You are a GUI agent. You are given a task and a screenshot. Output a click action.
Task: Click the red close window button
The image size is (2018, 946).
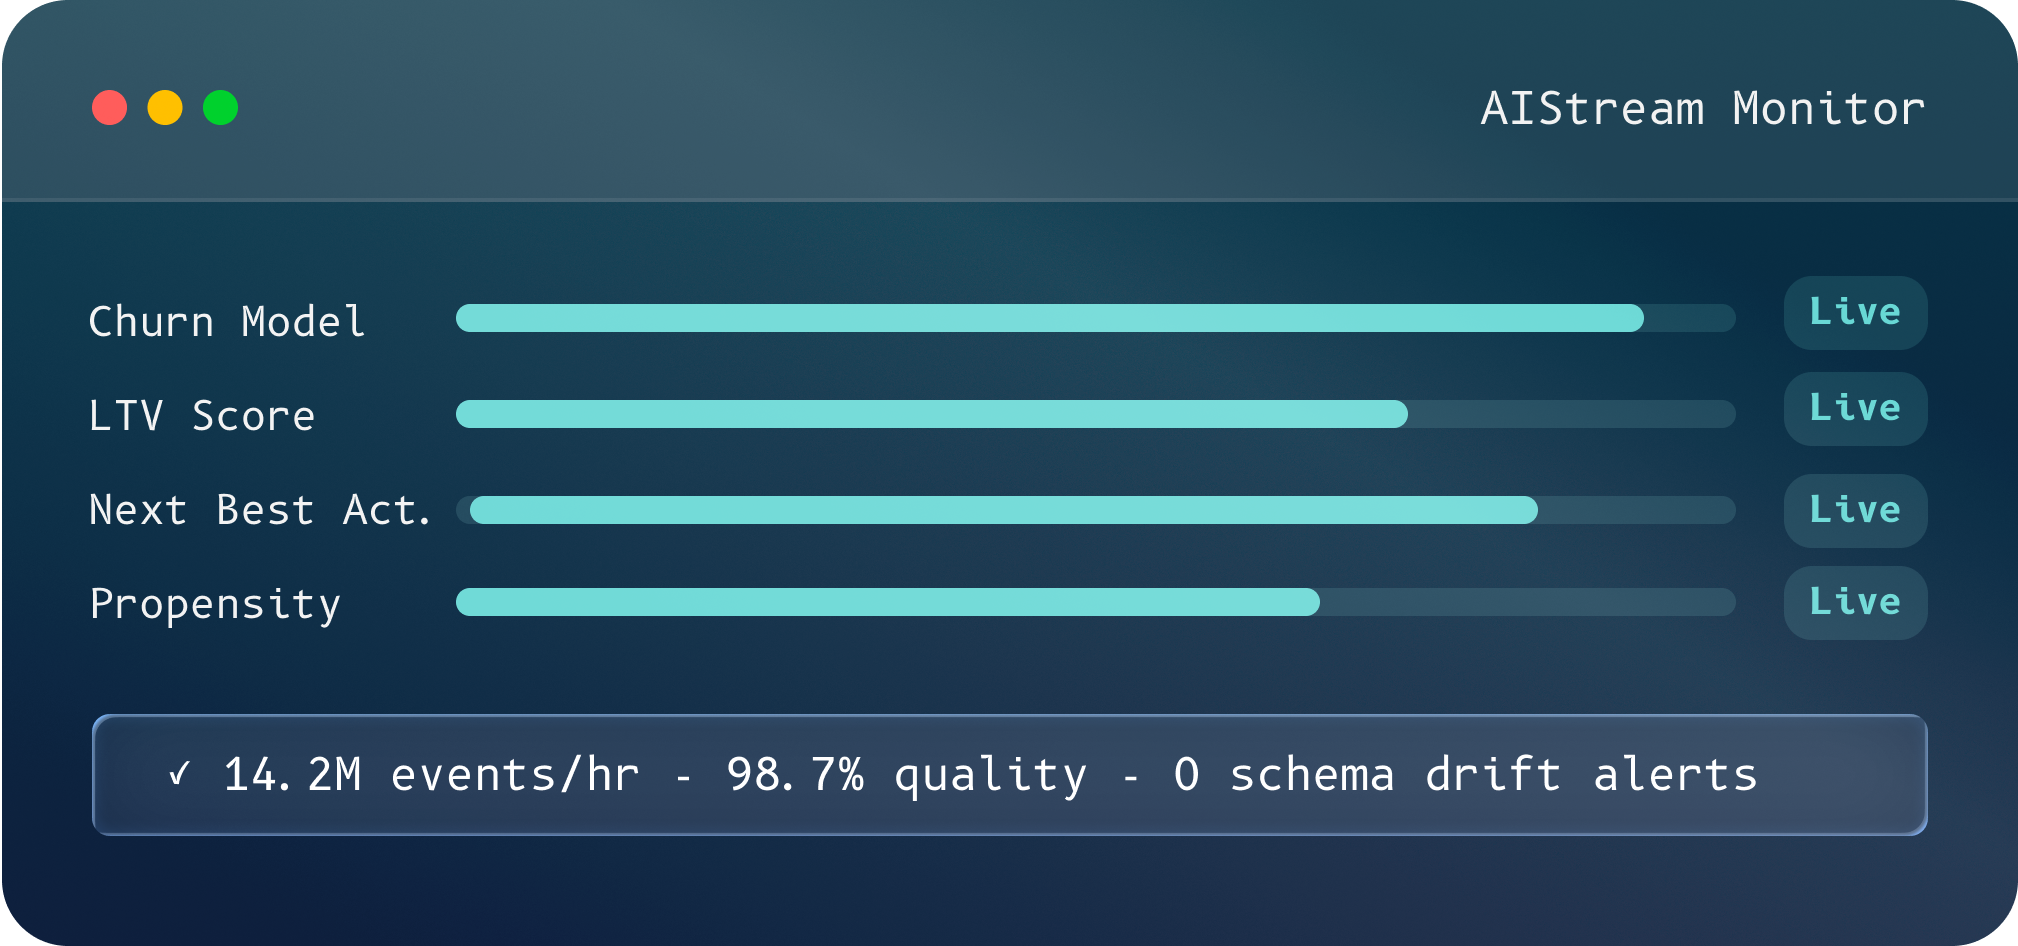[110, 108]
